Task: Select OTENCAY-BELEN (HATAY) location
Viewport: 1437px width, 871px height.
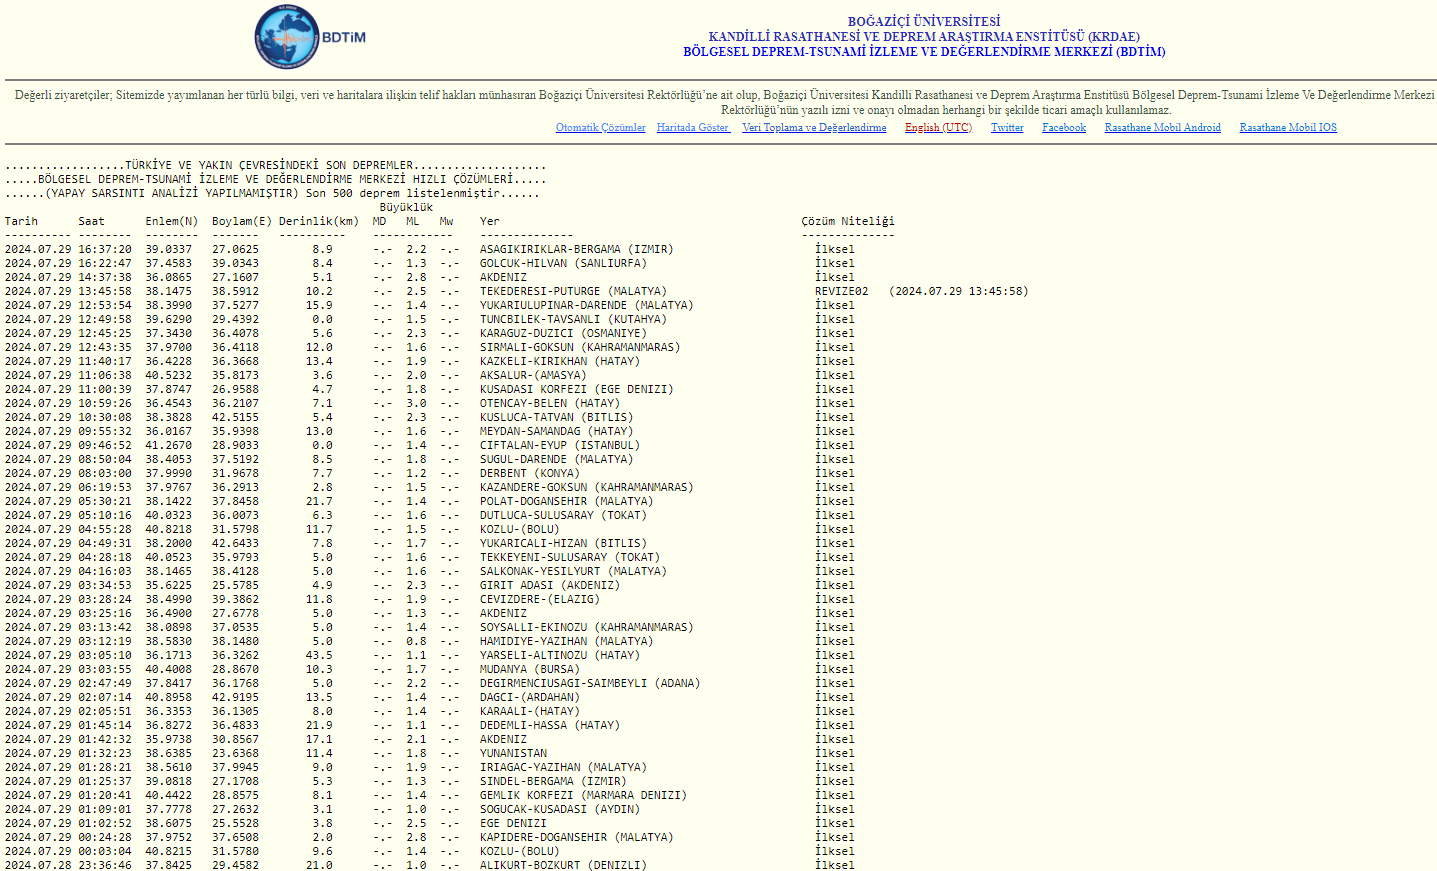Action: 550,404
